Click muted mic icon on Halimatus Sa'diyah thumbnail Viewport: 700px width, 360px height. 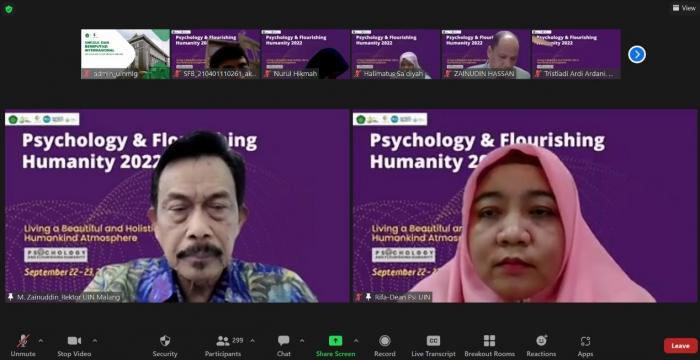click(358, 74)
